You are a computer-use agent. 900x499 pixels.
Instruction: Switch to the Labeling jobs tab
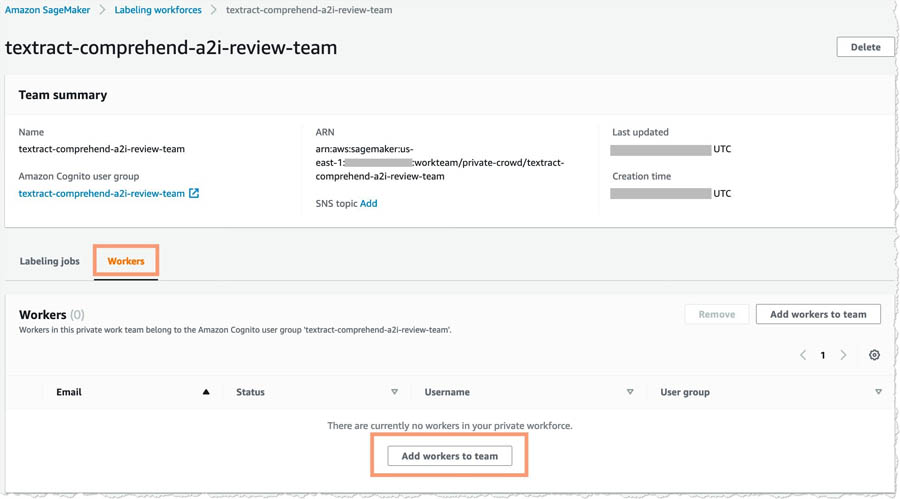click(49, 261)
